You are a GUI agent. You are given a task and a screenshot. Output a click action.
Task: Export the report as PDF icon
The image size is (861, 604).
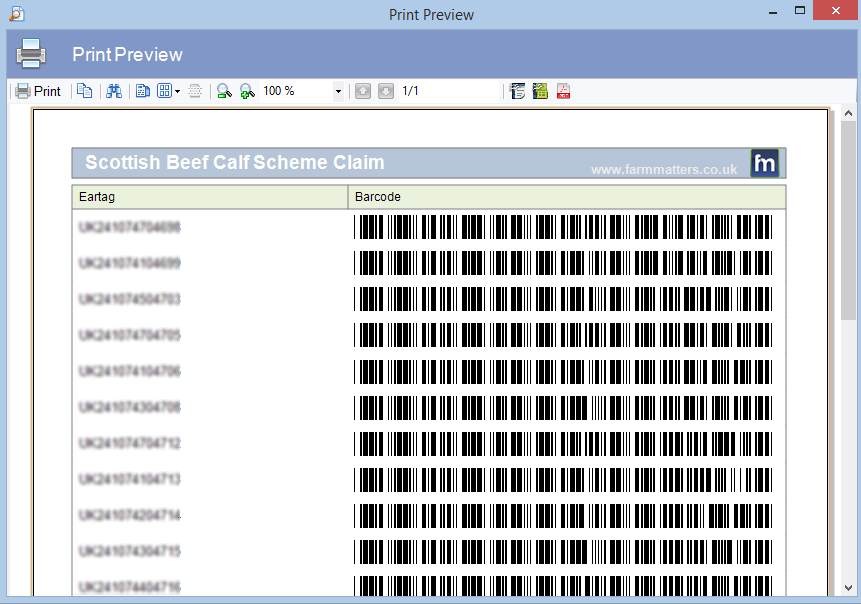[563, 91]
